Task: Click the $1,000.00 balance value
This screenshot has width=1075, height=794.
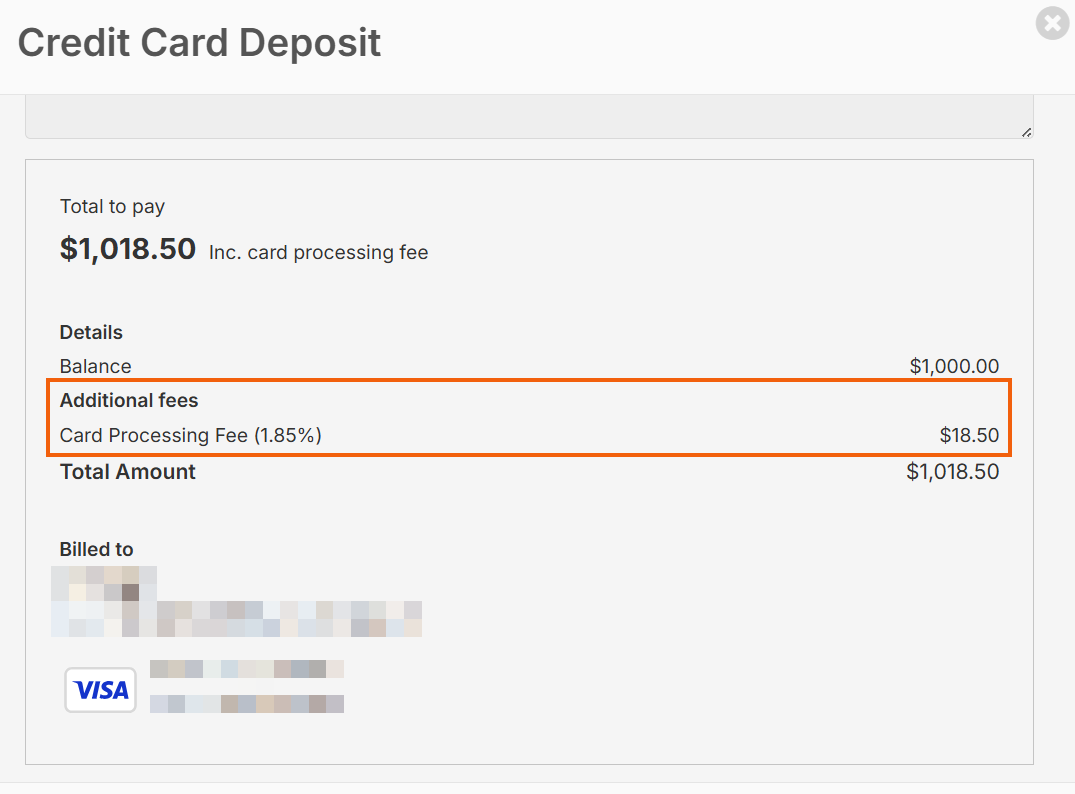Action: 954,366
